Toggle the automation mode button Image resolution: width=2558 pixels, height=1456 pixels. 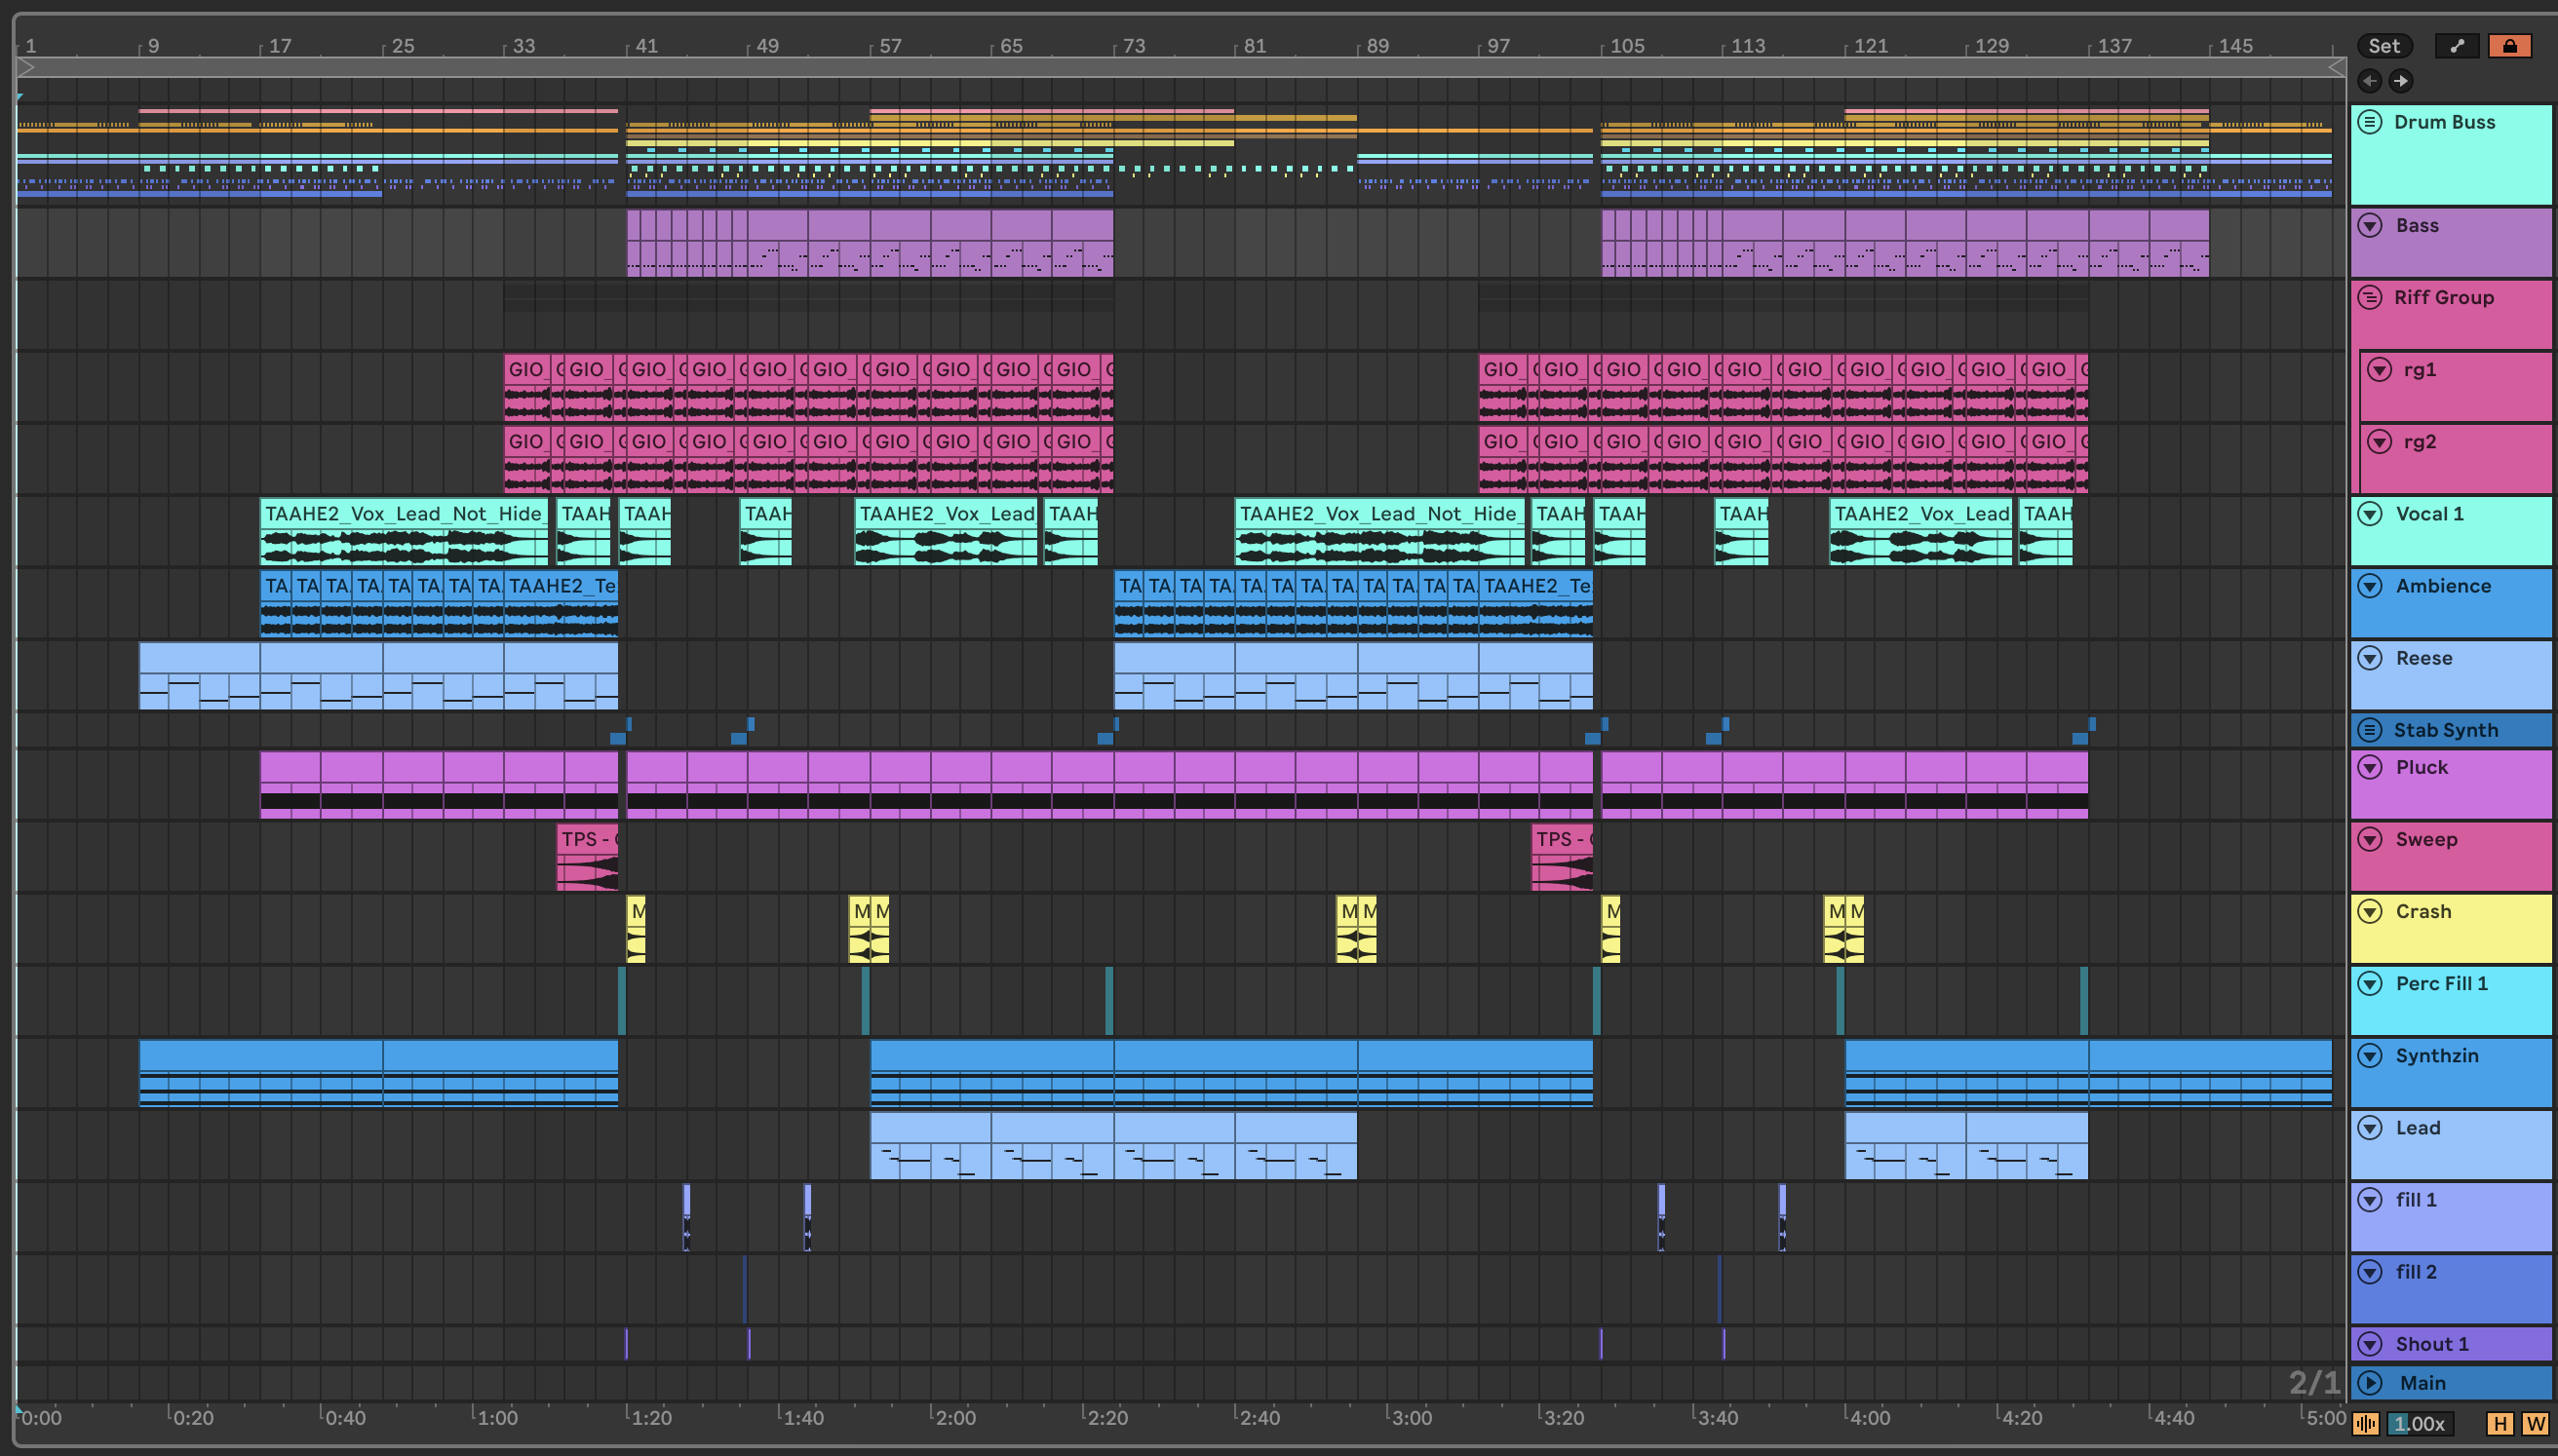tap(2456, 46)
